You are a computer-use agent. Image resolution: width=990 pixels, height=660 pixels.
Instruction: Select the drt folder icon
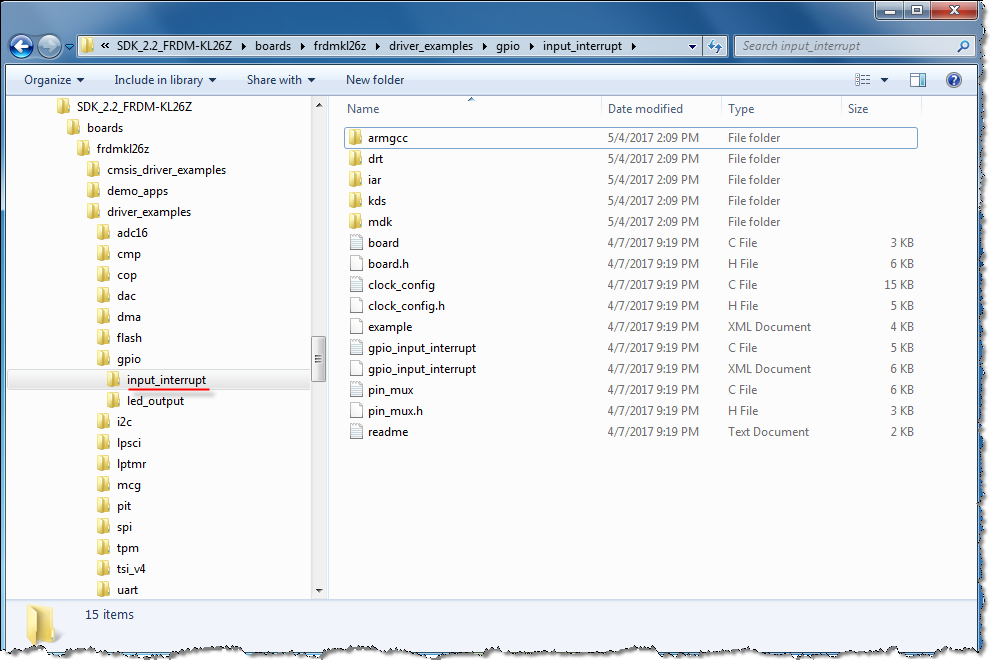pos(356,159)
